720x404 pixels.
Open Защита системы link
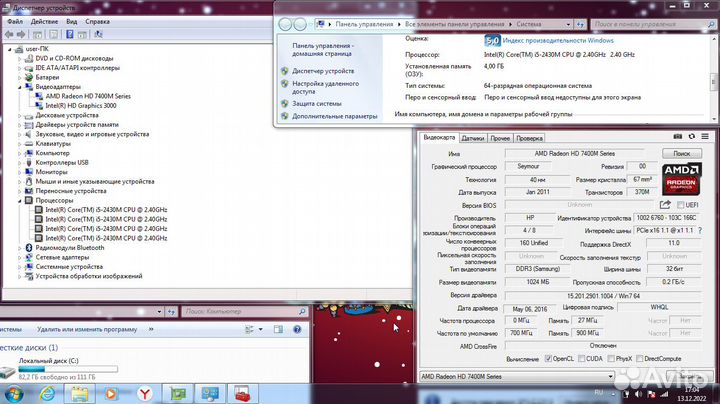pos(317,104)
